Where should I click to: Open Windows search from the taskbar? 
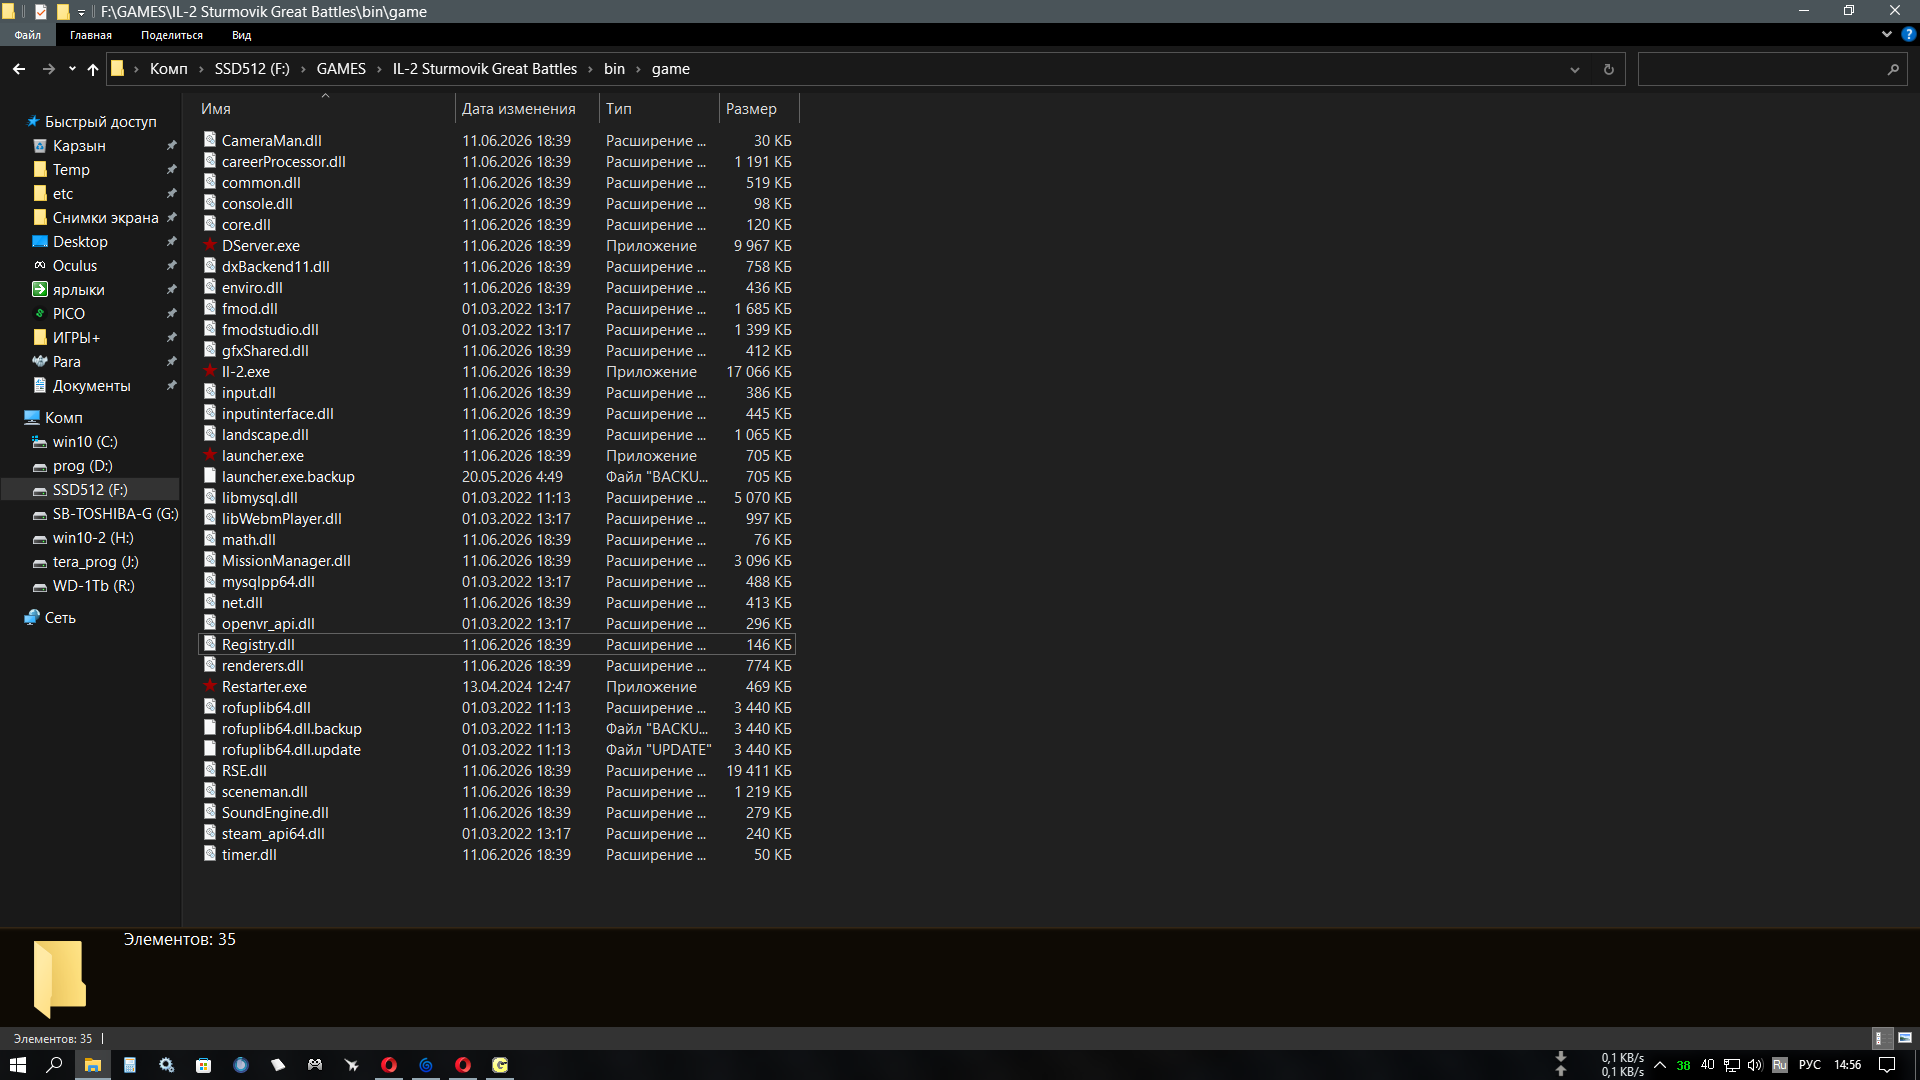[x=55, y=1065]
